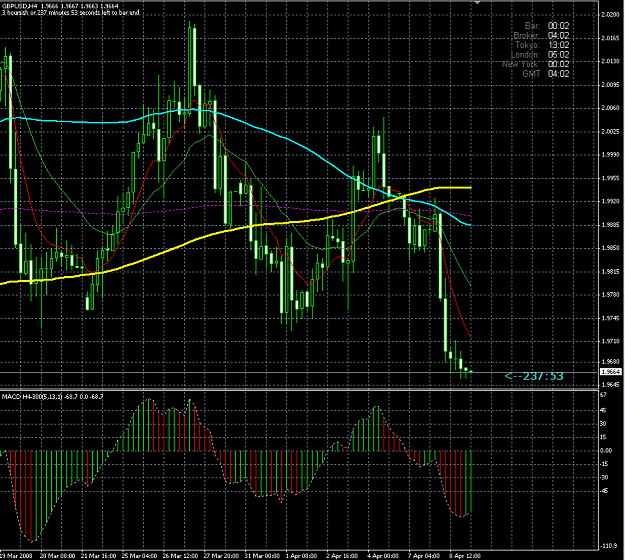This screenshot has width=625, height=560.
Task: Click the 4 Apr 00:00 time label
Action: (383, 556)
